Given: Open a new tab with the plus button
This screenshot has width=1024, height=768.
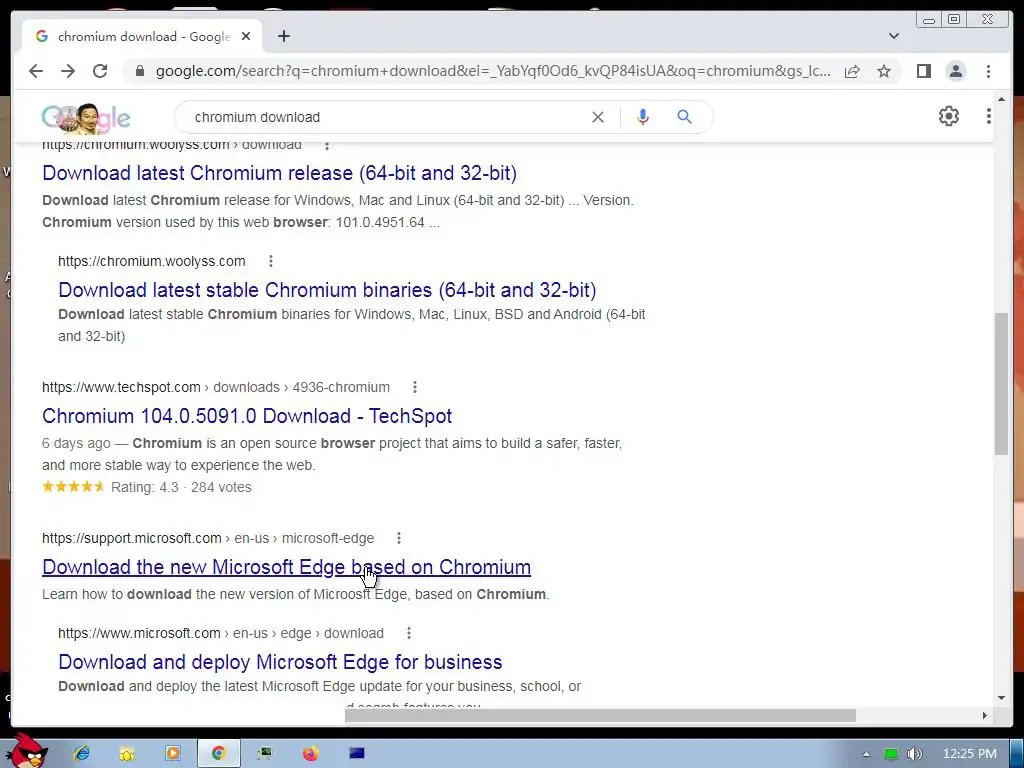Looking at the screenshot, I should point(283,36).
